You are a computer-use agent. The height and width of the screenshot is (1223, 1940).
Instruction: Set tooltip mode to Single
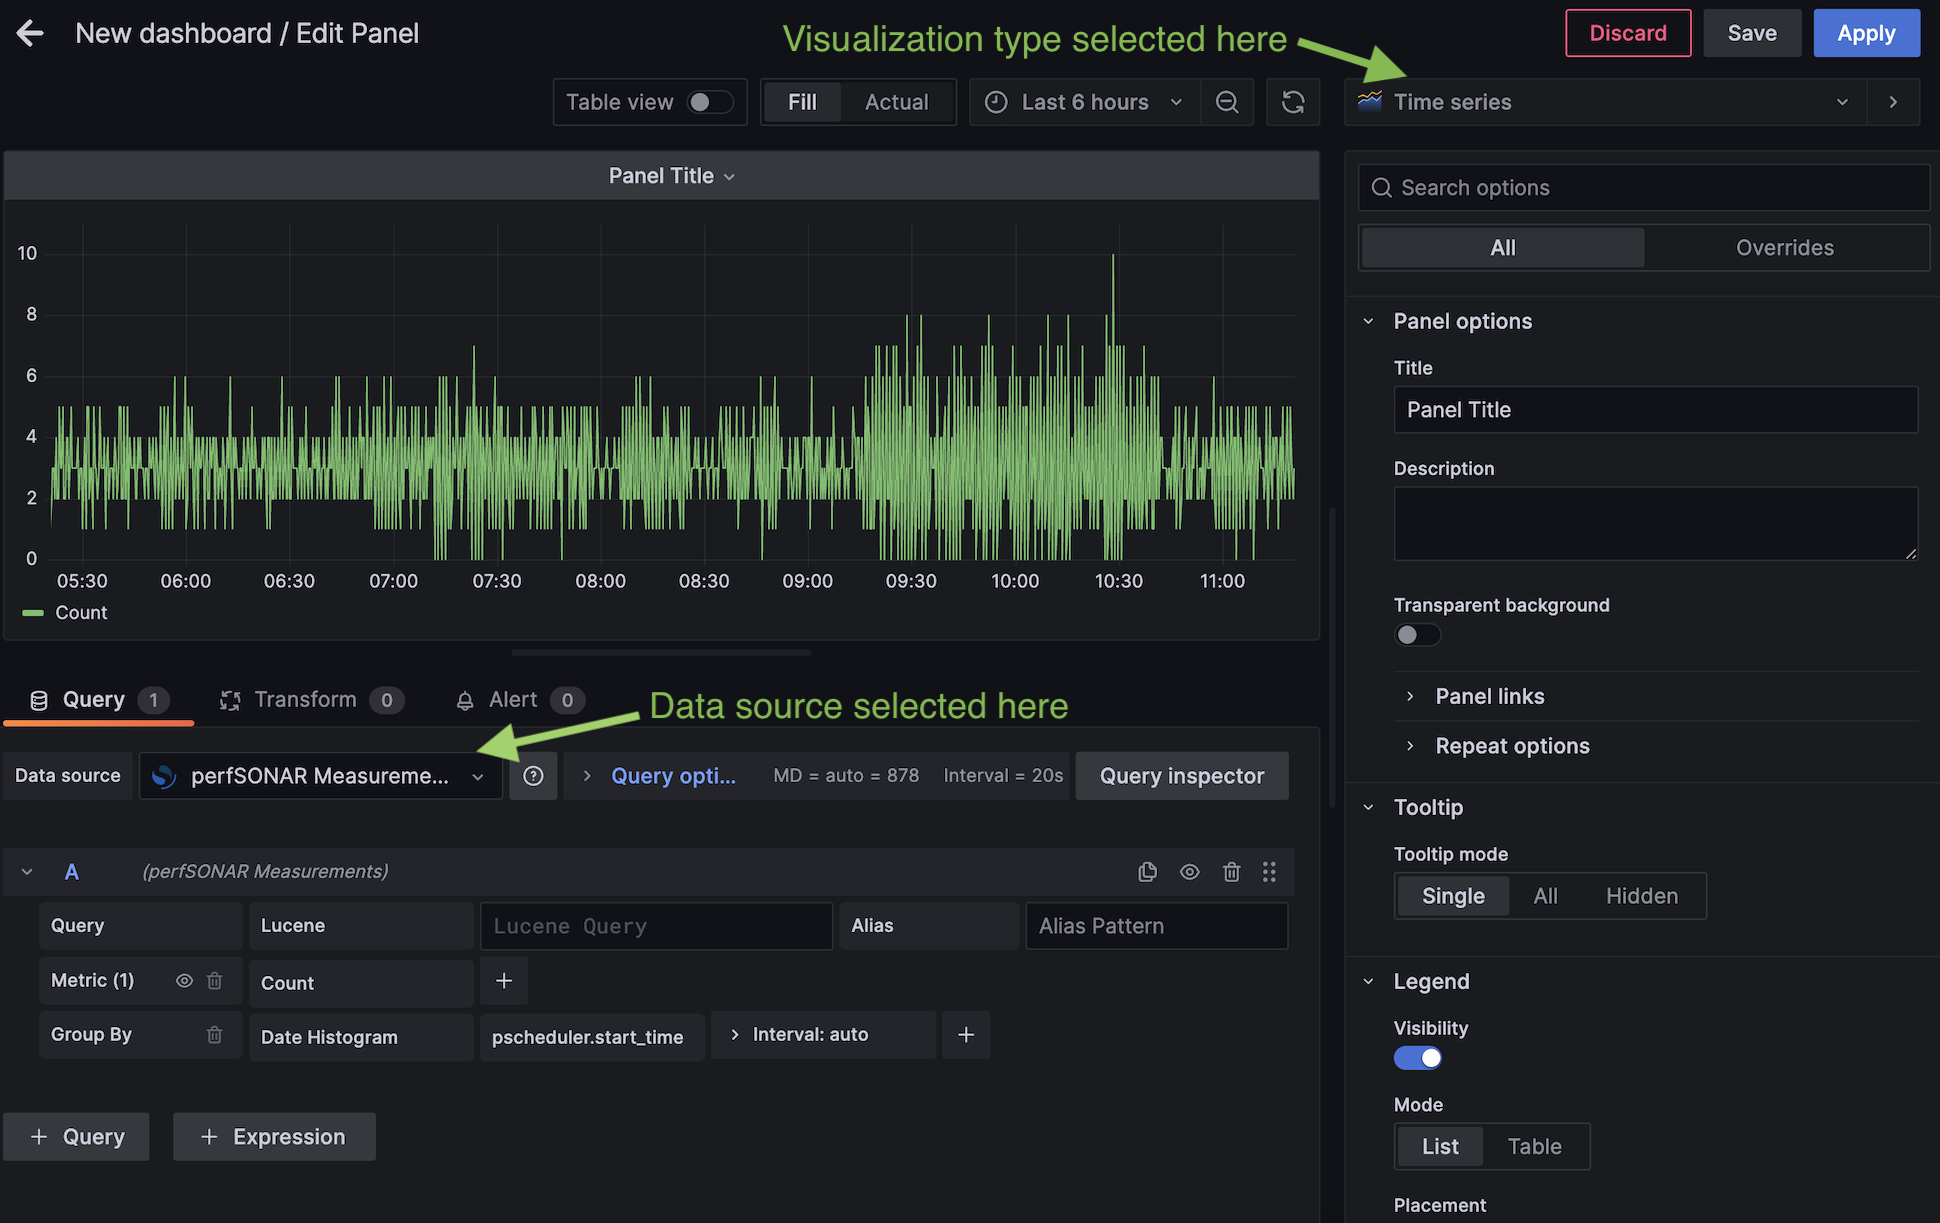pos(1453,896)
